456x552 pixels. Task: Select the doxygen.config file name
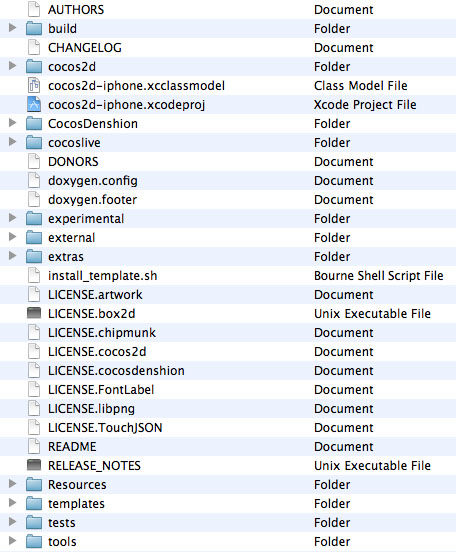tap(93, 181)
